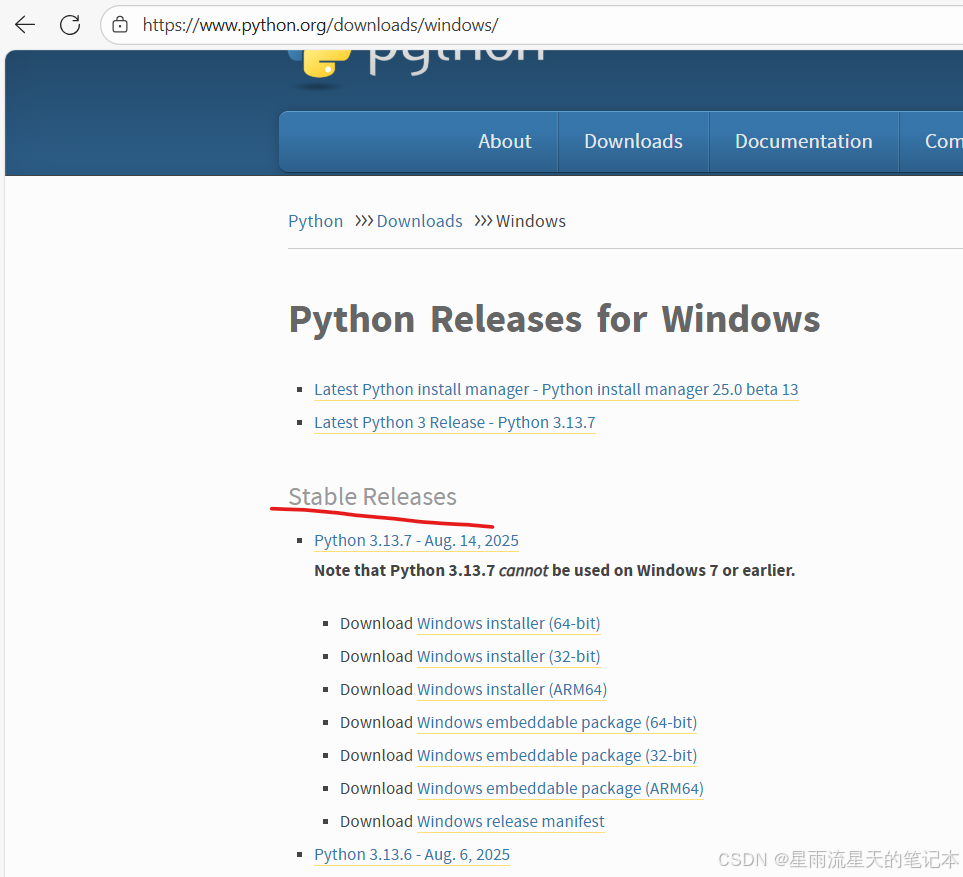
Task: Click the Stable Releases heading
Action: click(x=372, y=496)
